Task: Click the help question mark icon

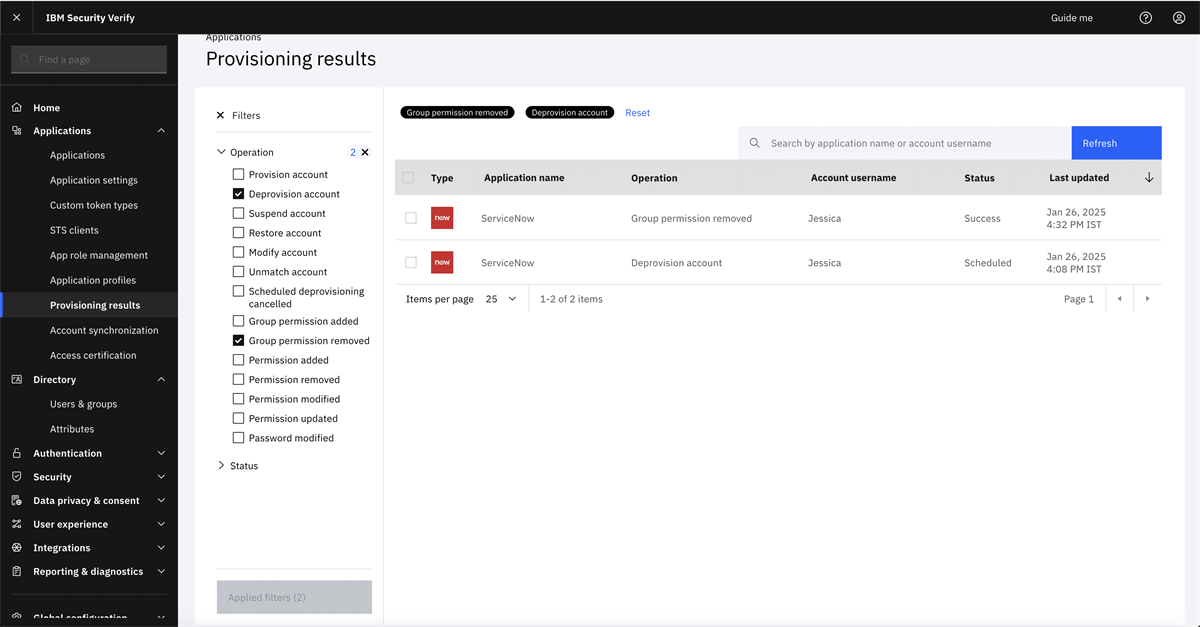Action: (x=1146, y=18)
